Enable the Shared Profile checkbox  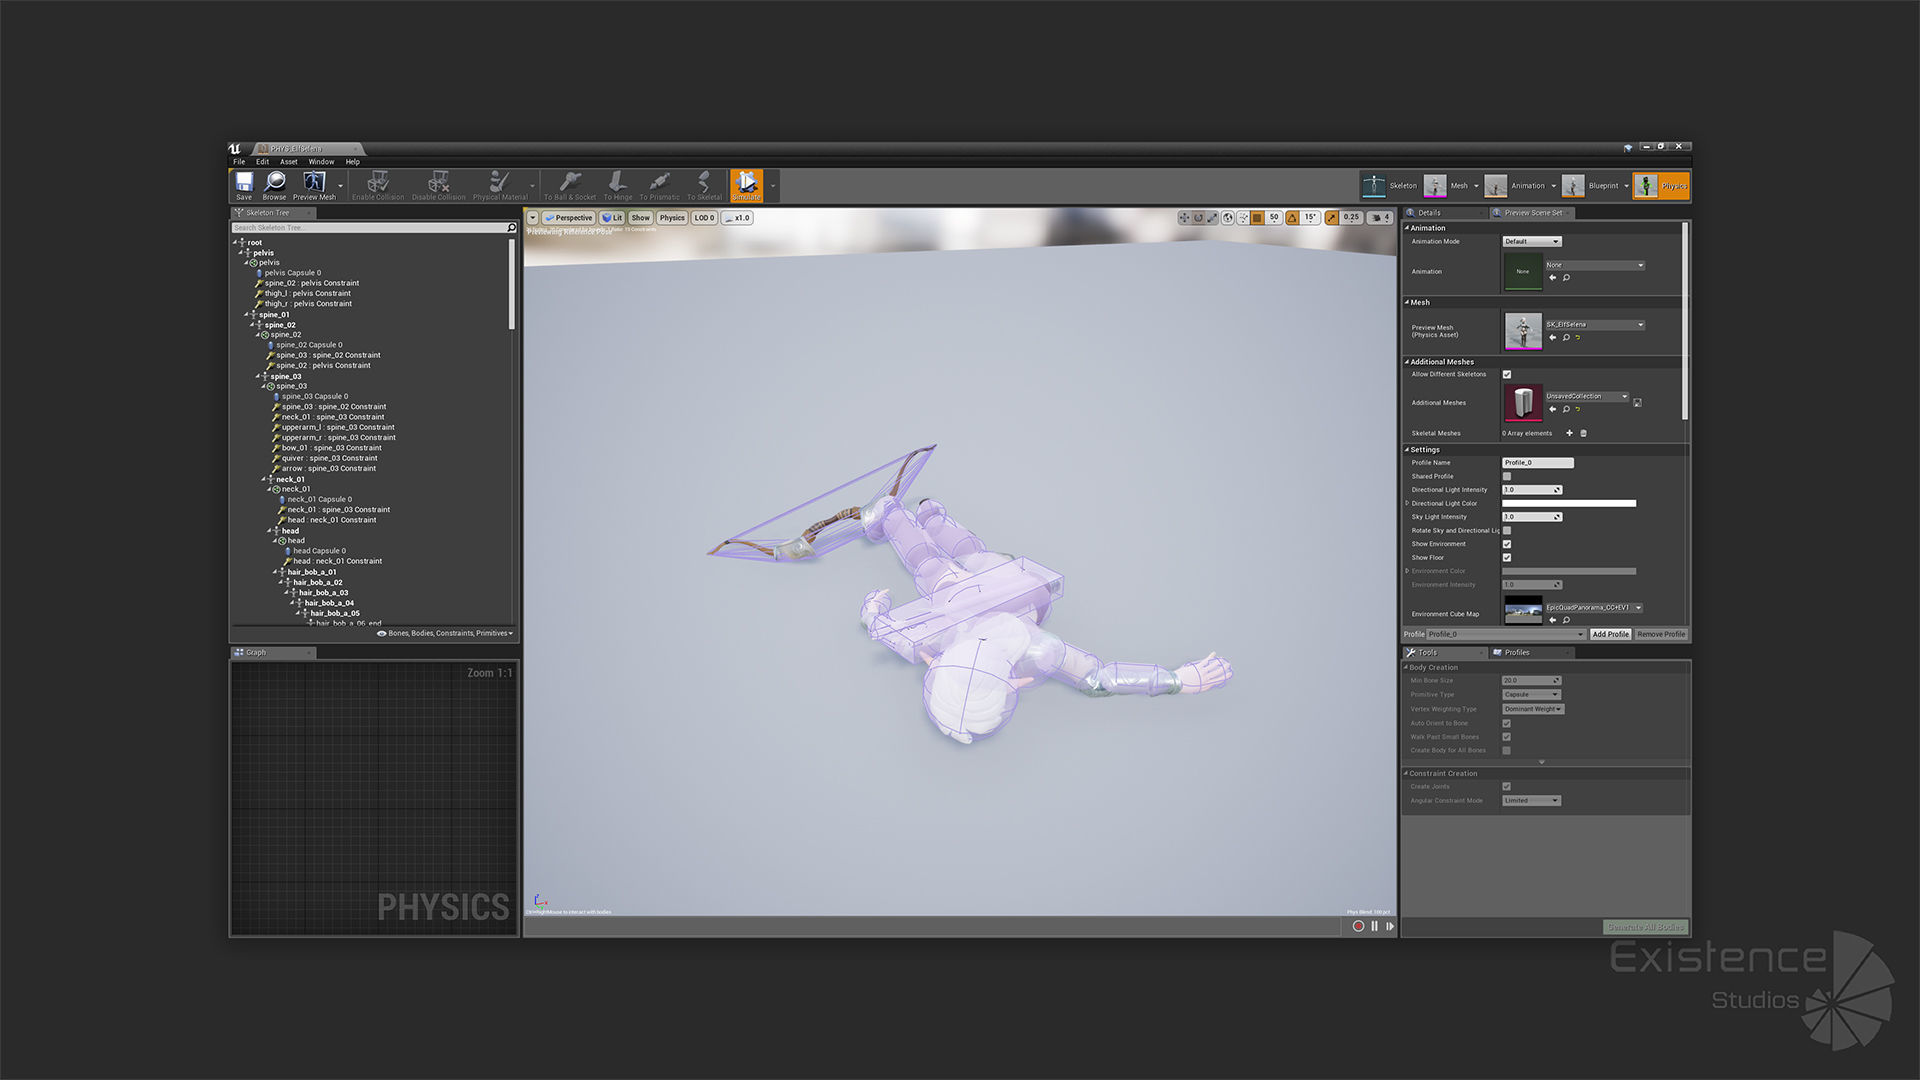tap(1507, 476)
